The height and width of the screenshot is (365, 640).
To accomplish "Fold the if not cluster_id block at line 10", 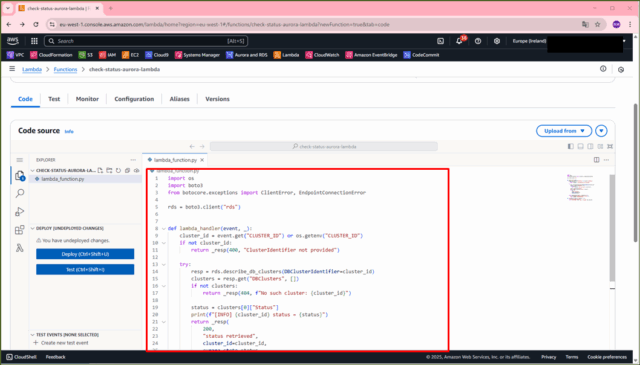I will coord(164,243).
